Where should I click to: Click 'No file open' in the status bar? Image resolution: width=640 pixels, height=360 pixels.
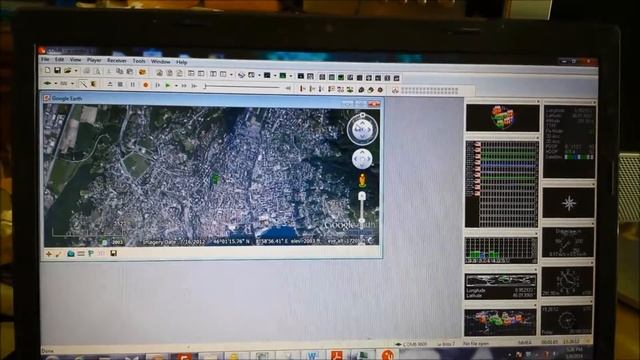pos(476,344)
